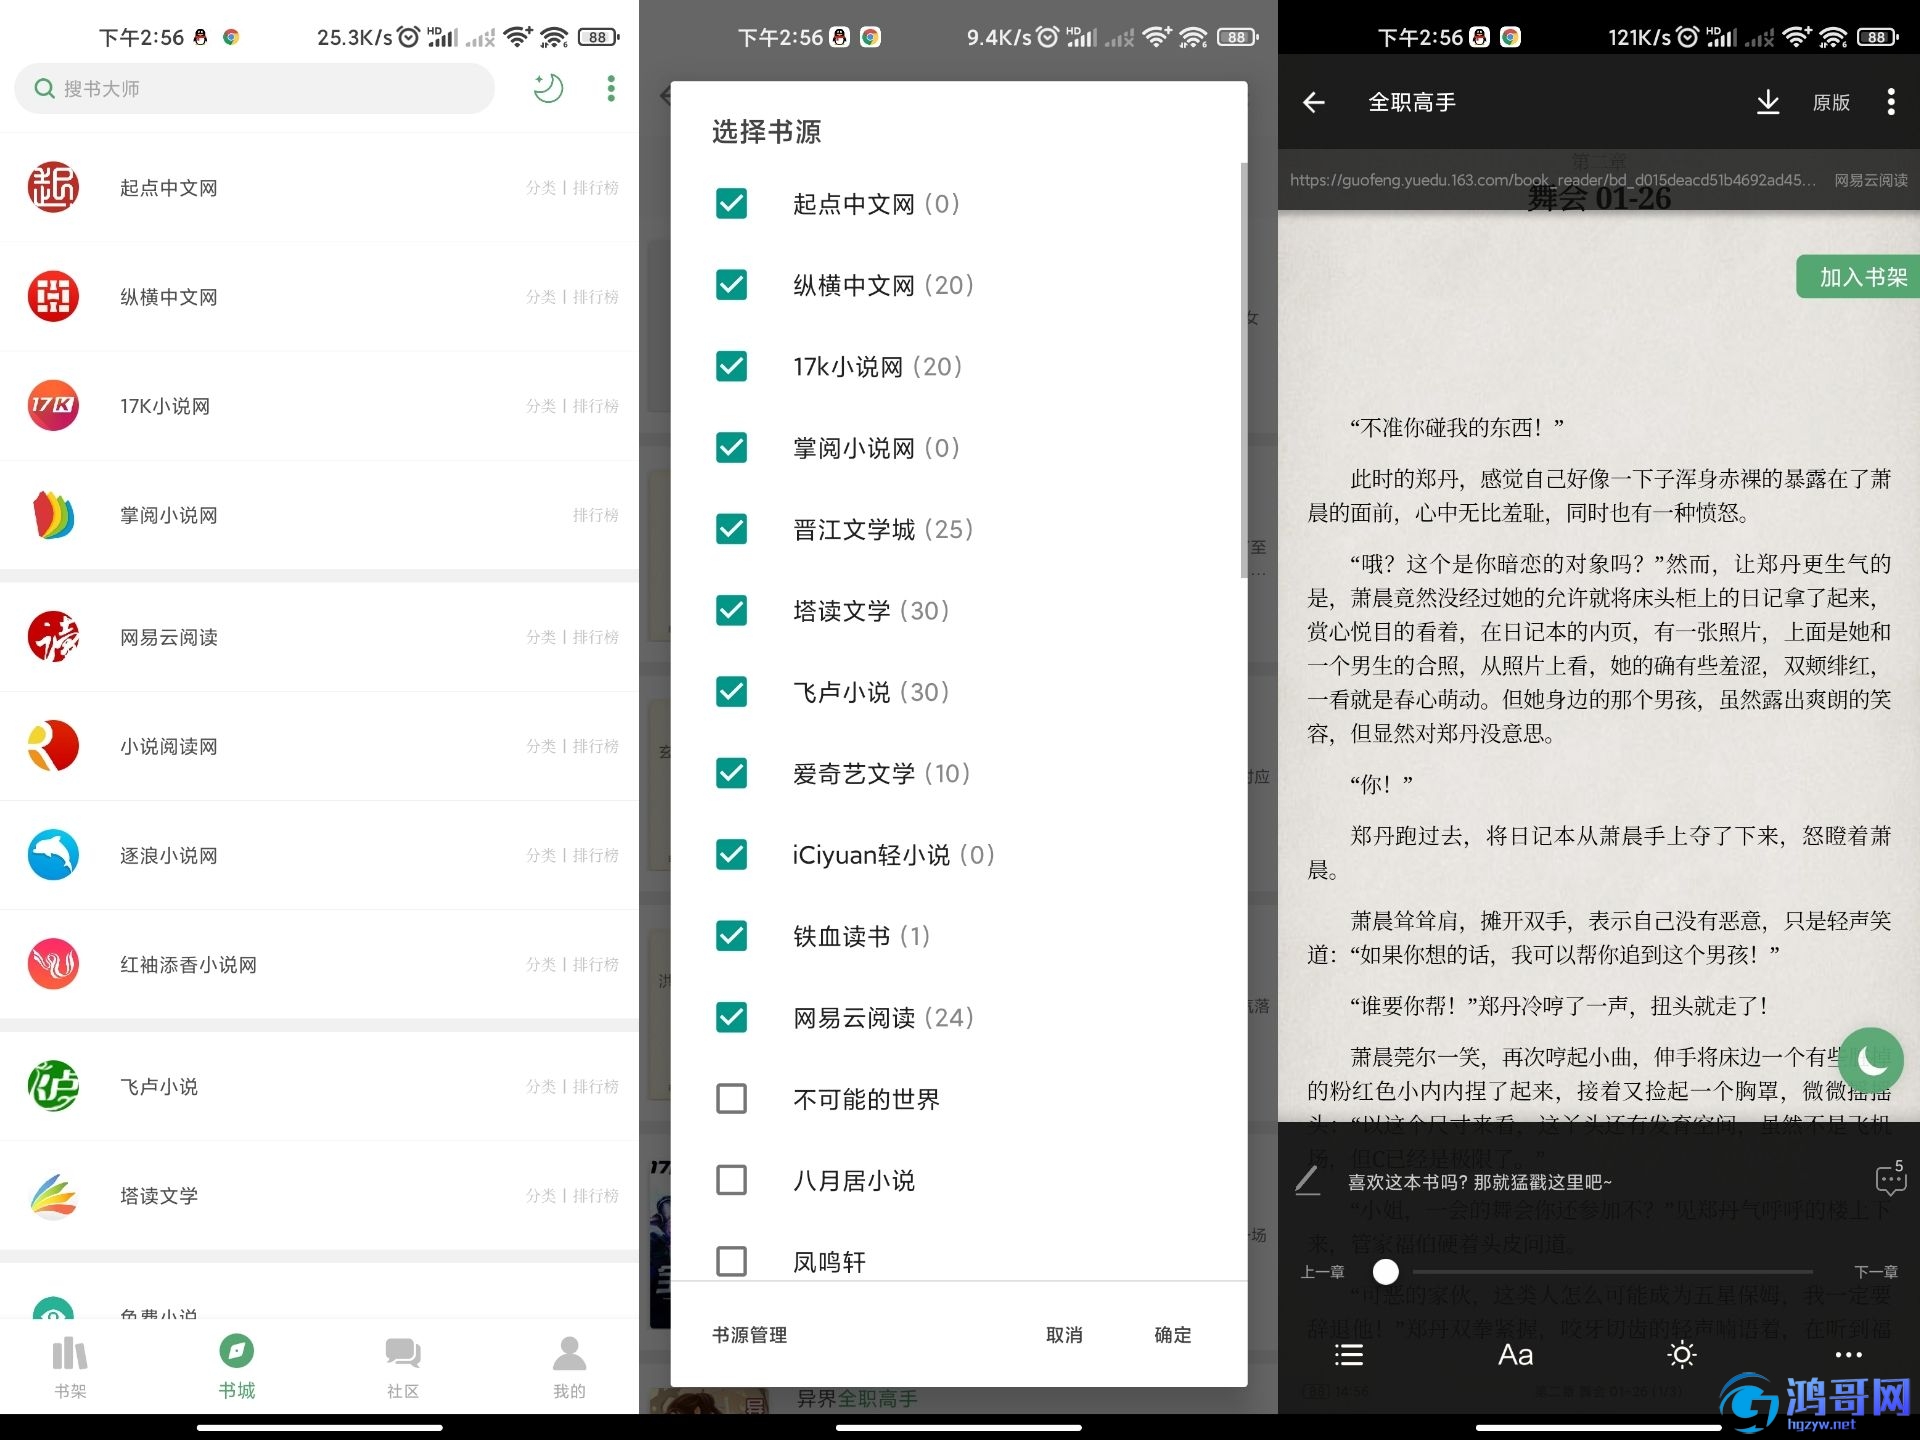Open the 红袖添香小说网 row
The height and width of the screenshot is (1440, 1920).
(x=319, y=964)
